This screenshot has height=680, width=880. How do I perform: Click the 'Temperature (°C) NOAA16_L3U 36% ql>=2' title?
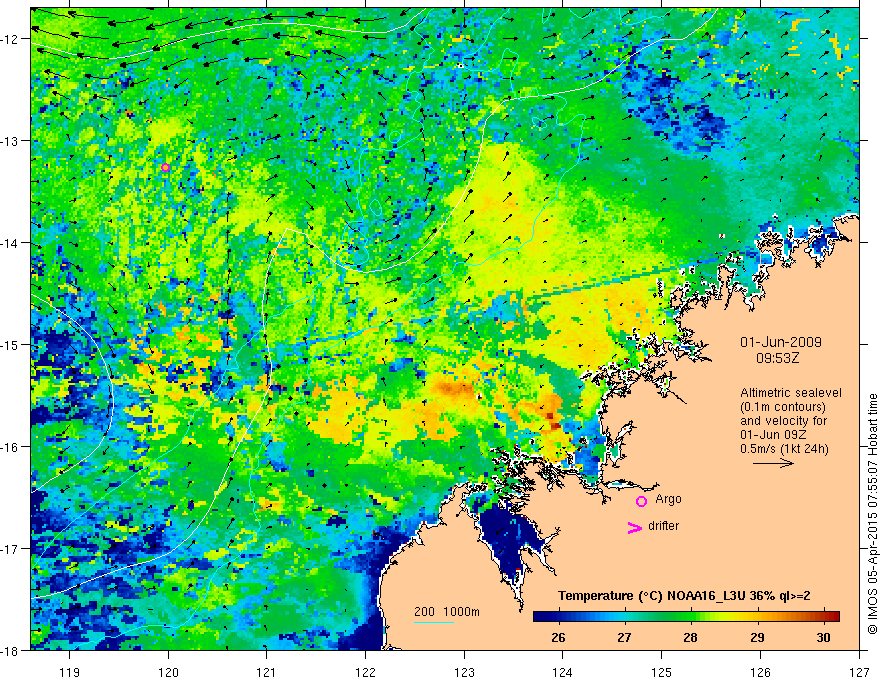point(684,596)
